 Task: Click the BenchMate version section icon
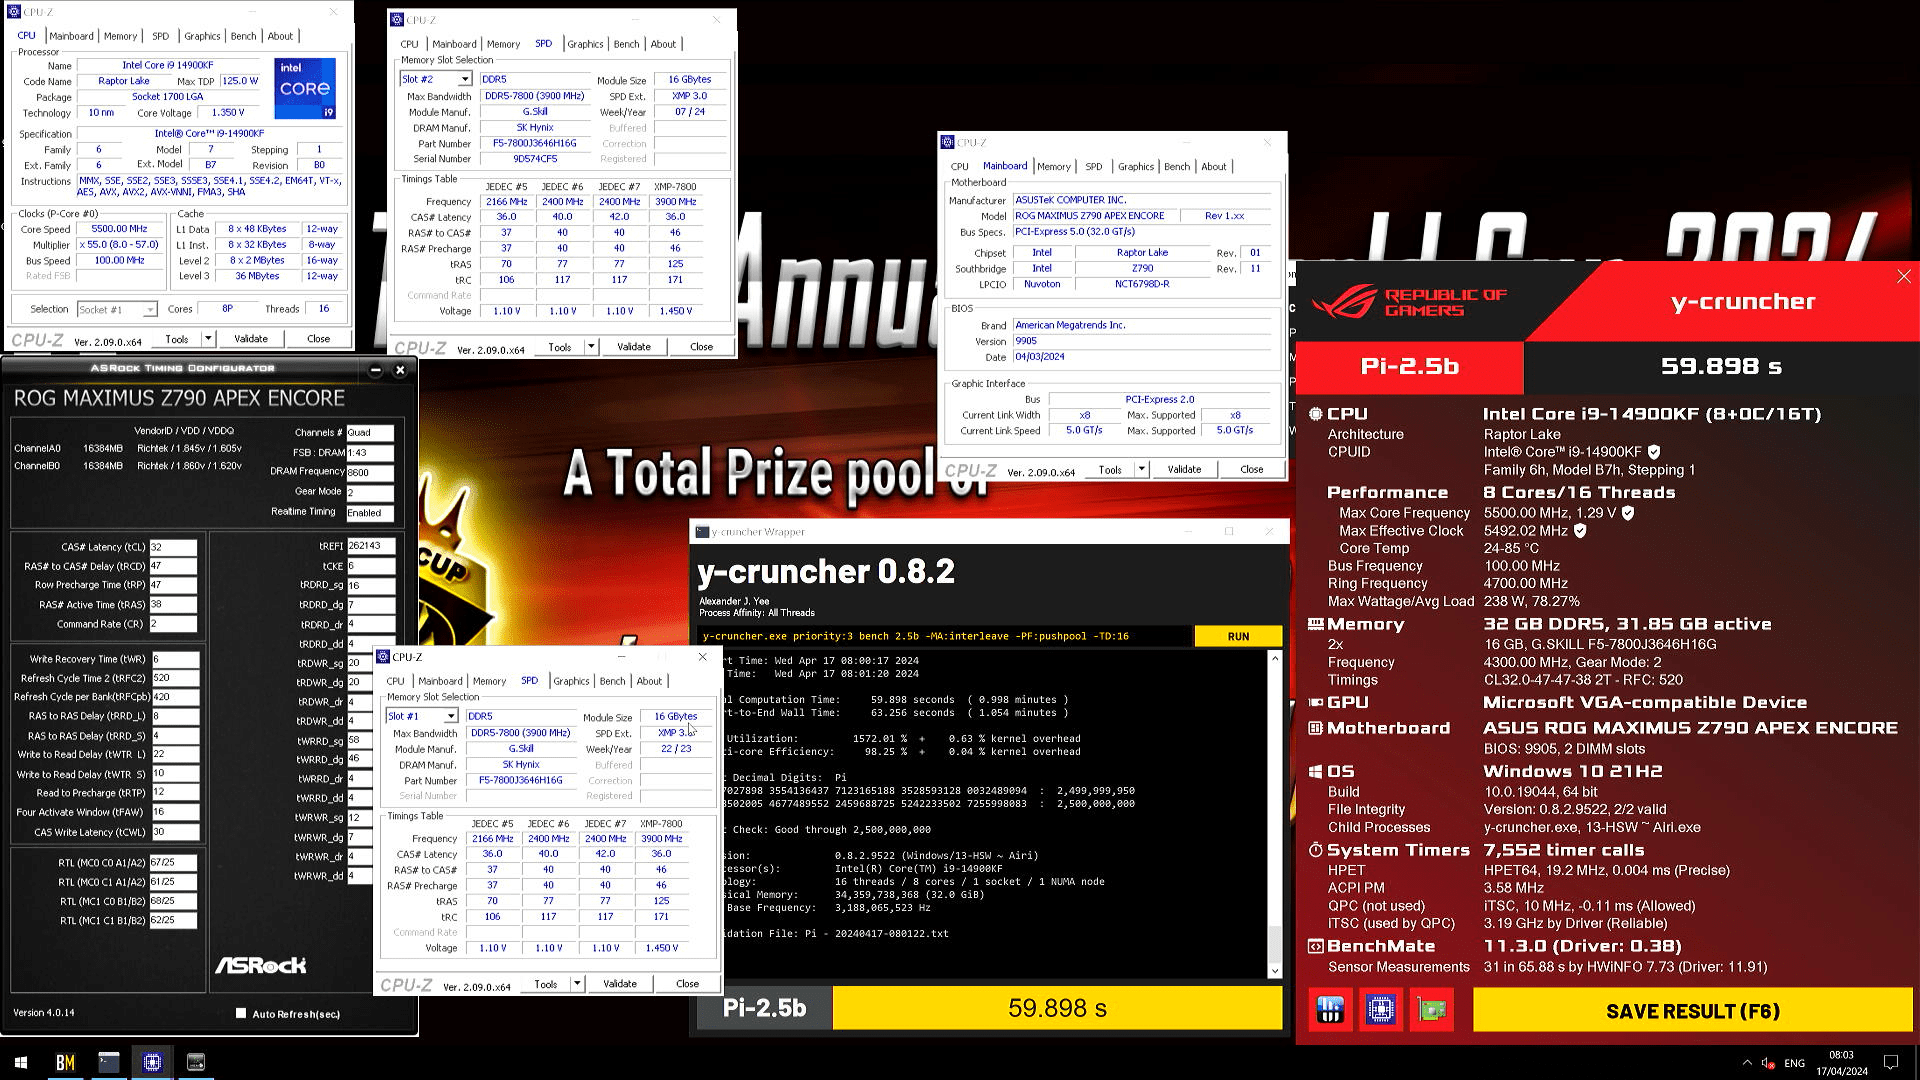pos(1316,946)
